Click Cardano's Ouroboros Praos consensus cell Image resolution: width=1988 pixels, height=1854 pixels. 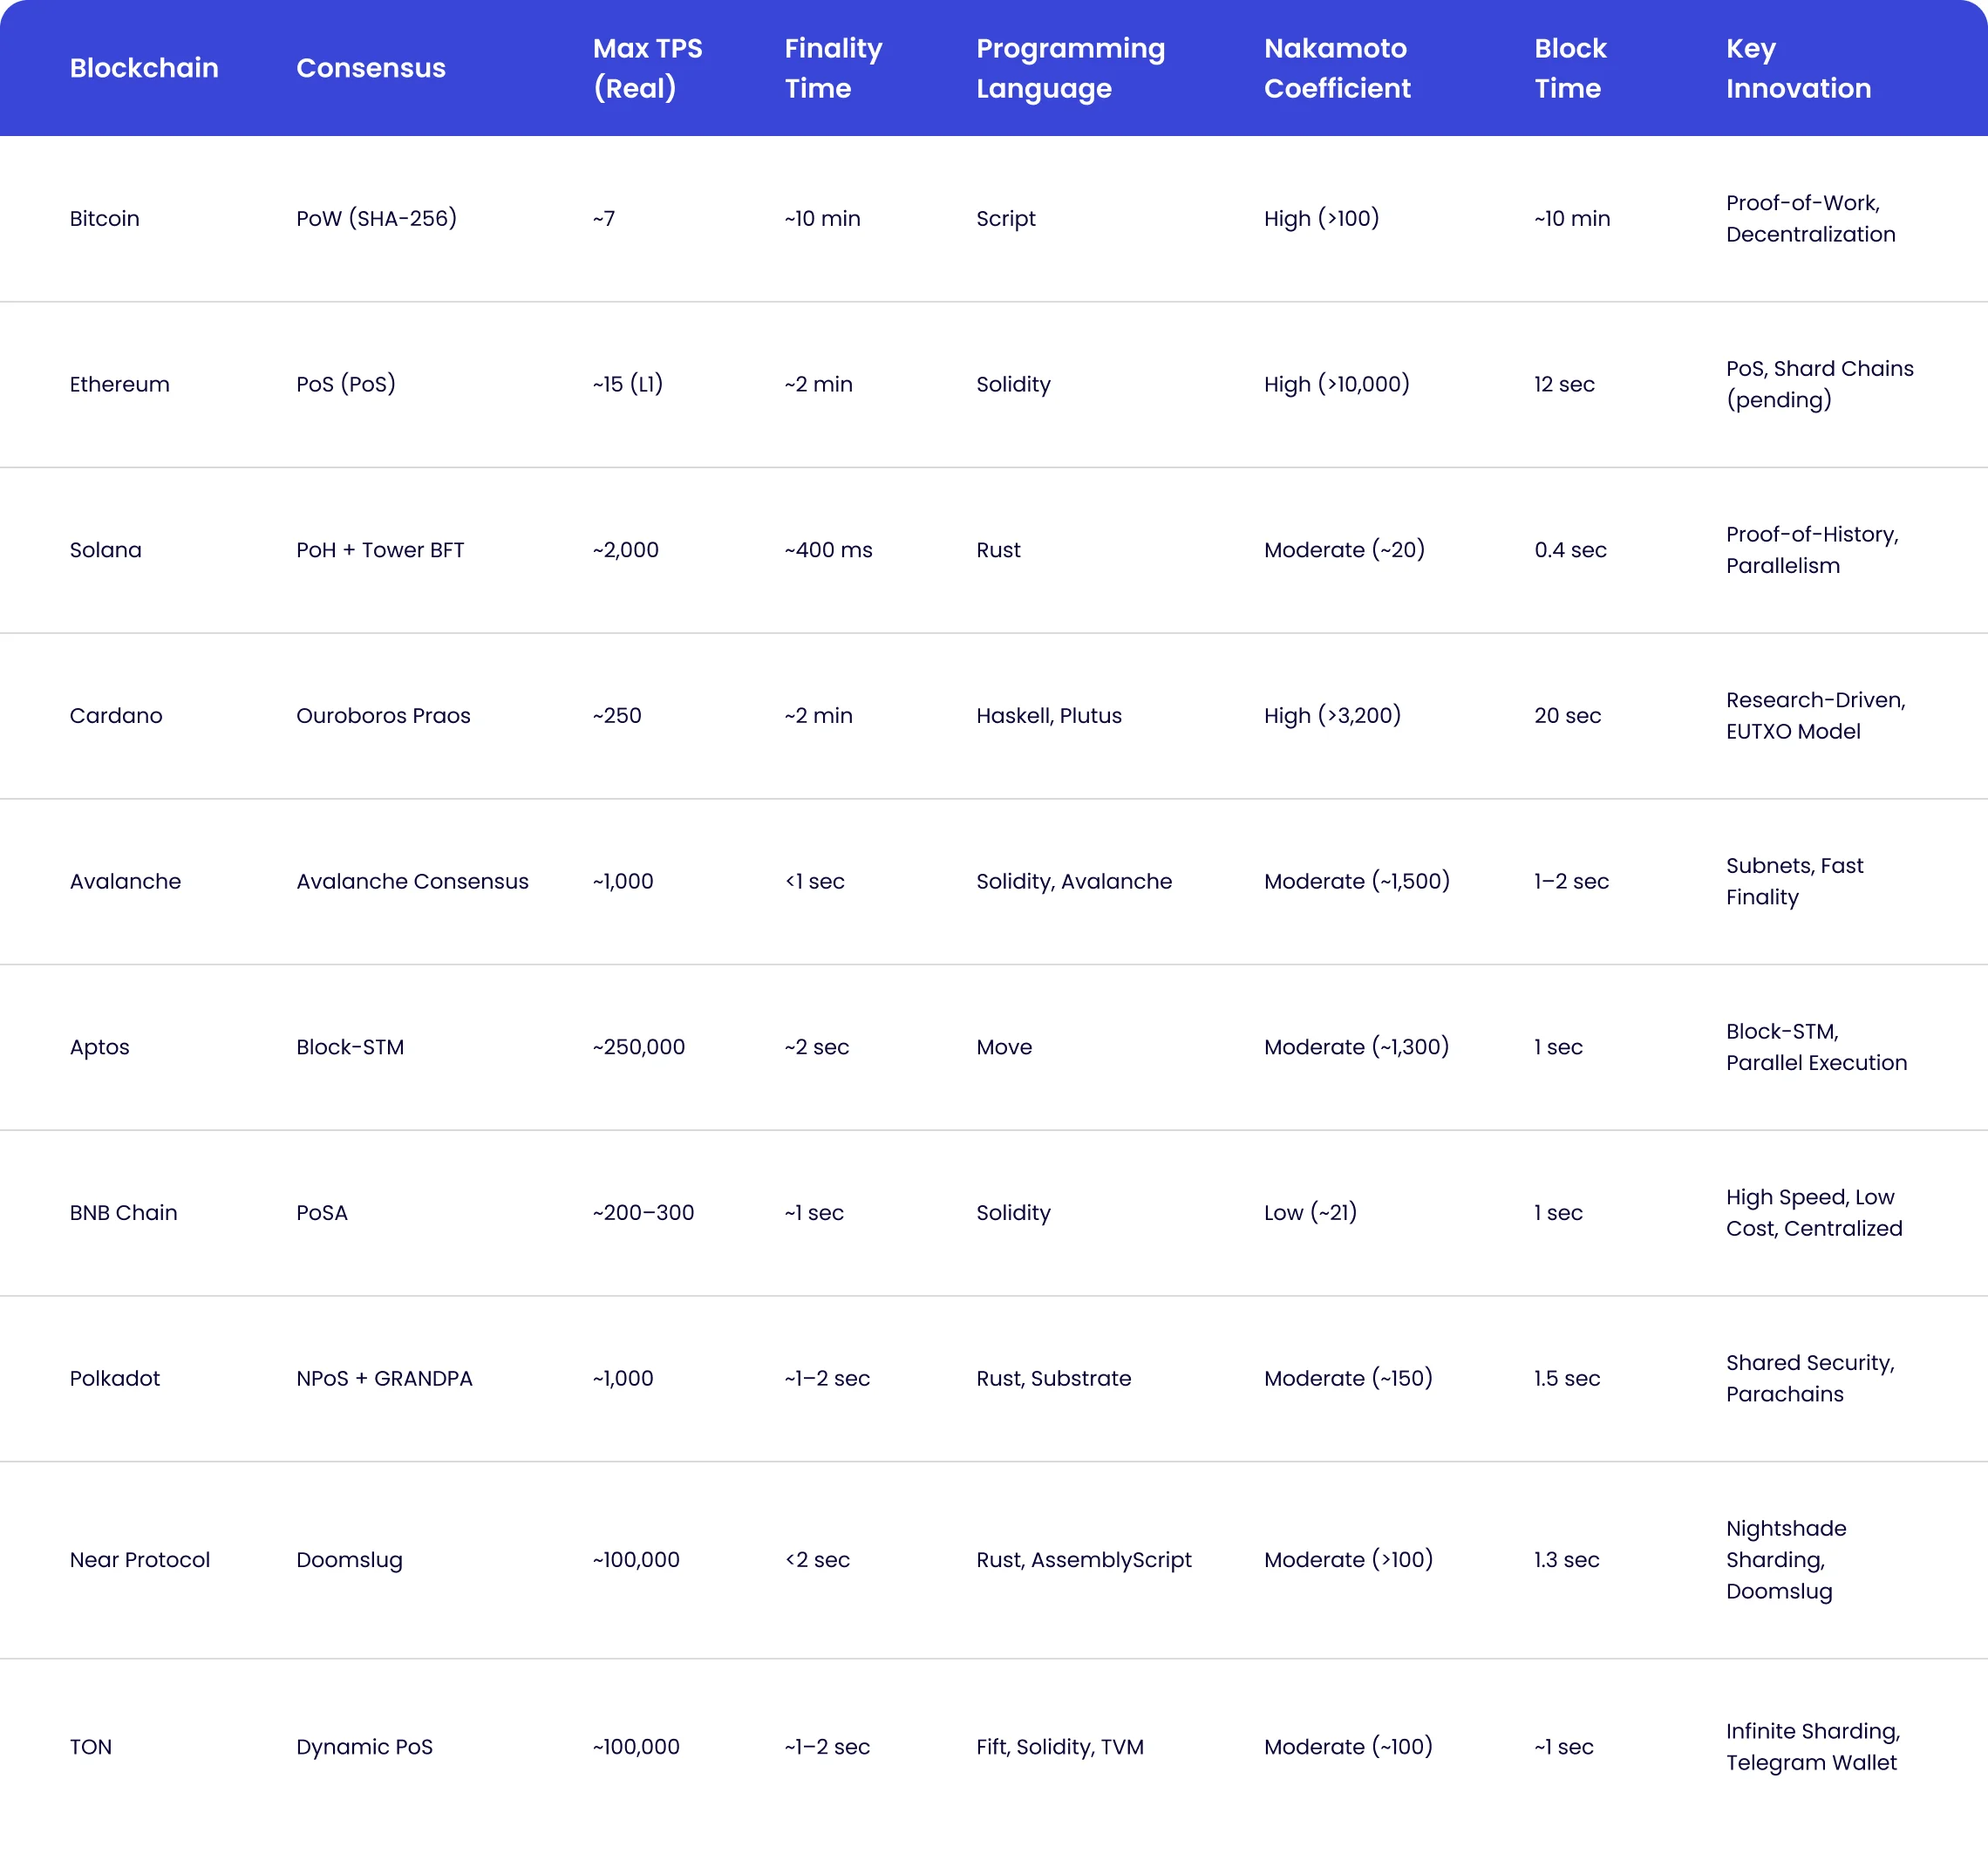(x=383, y=715)
